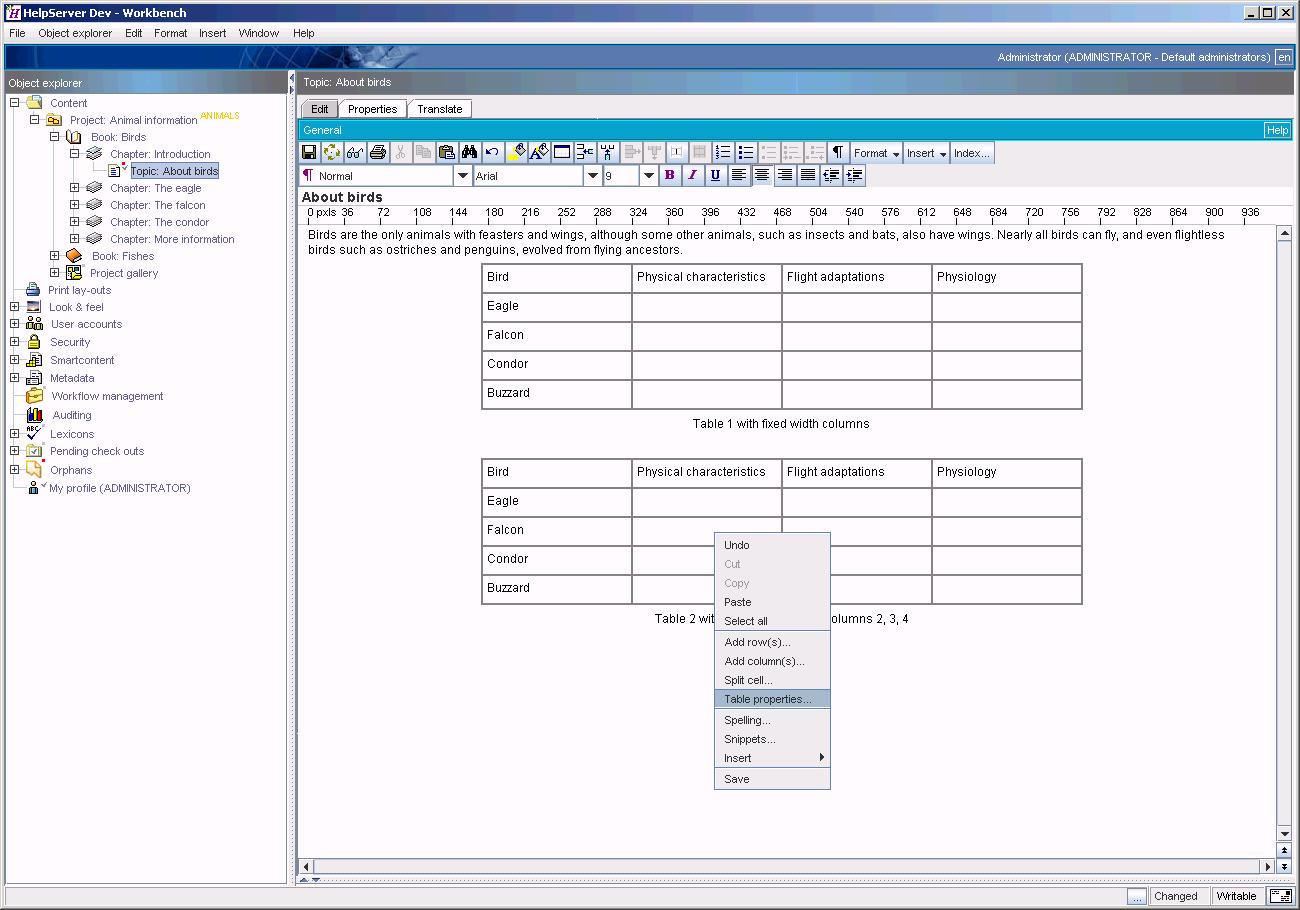Open Find using the binoculars icon
The height and width of the screenshot is (910, 1300).
pos(469,153)
